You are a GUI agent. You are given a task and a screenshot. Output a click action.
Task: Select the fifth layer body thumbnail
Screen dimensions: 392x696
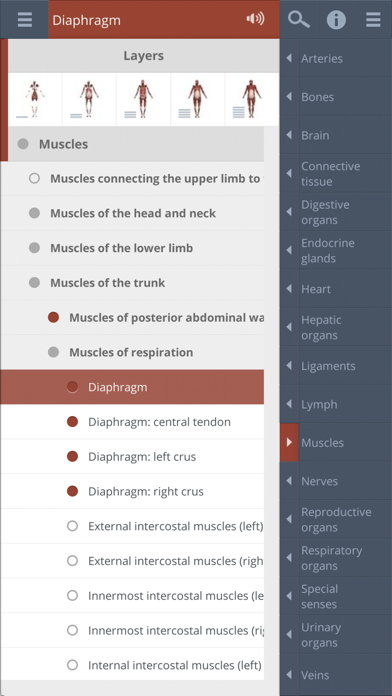252,99
